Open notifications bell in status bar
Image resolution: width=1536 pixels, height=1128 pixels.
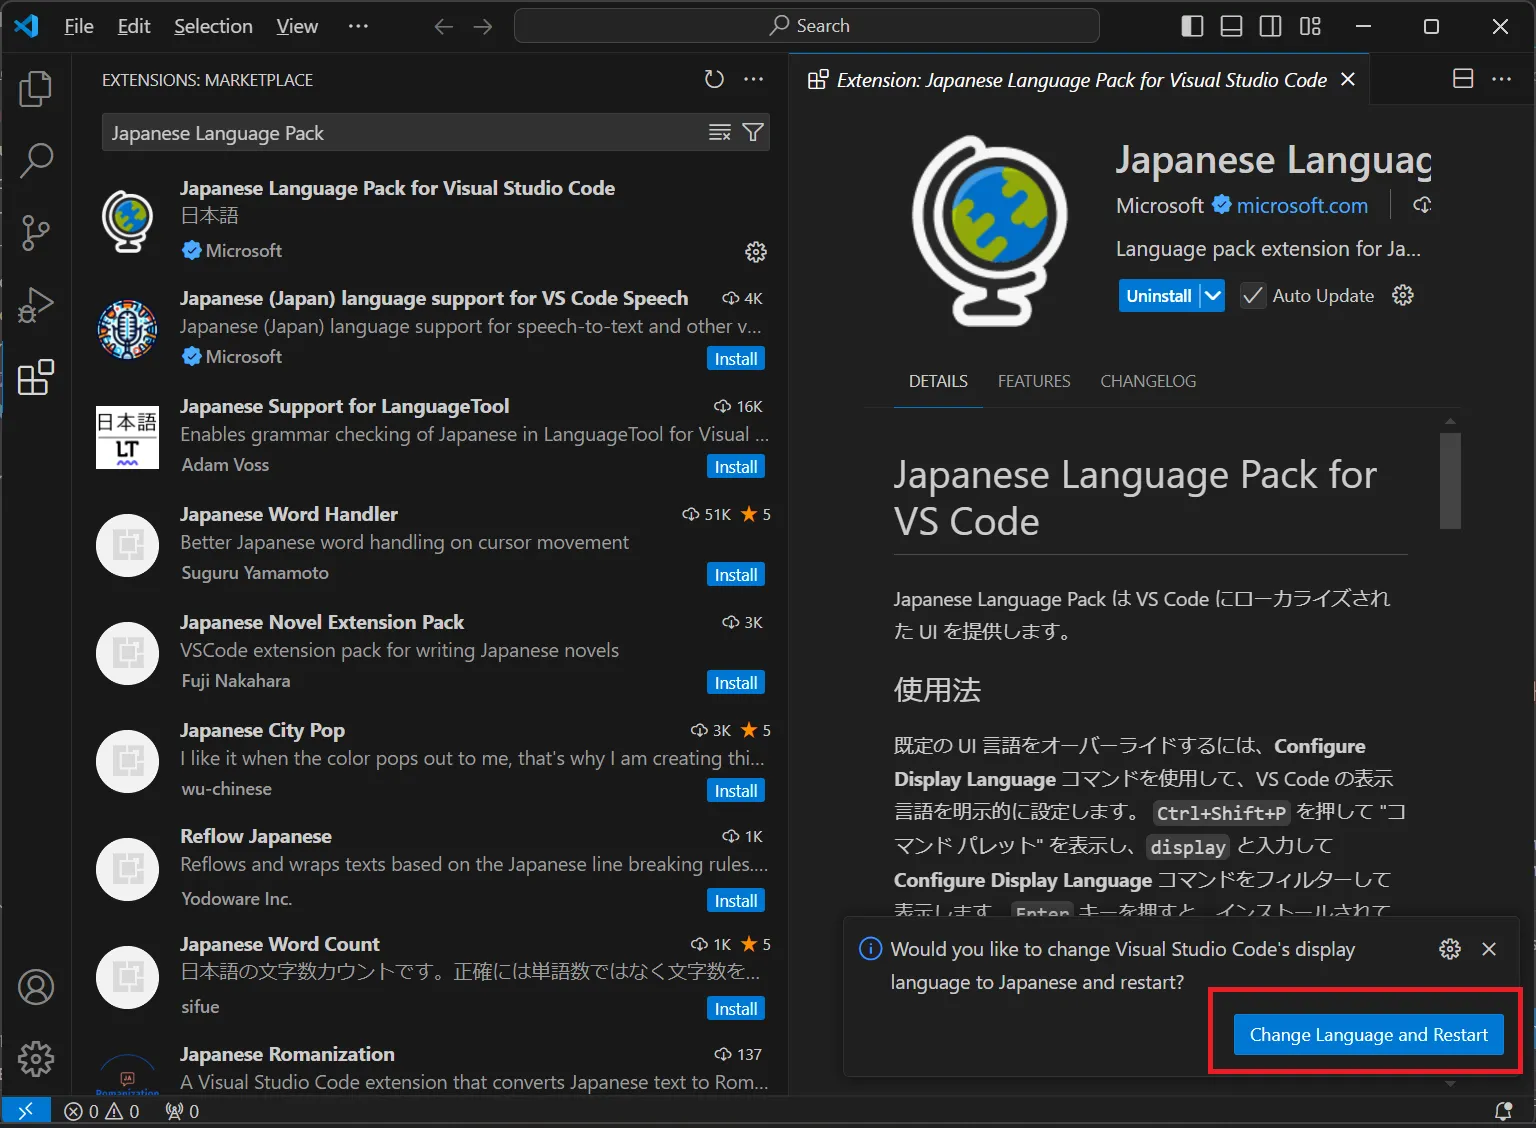coord(1503,1111)
